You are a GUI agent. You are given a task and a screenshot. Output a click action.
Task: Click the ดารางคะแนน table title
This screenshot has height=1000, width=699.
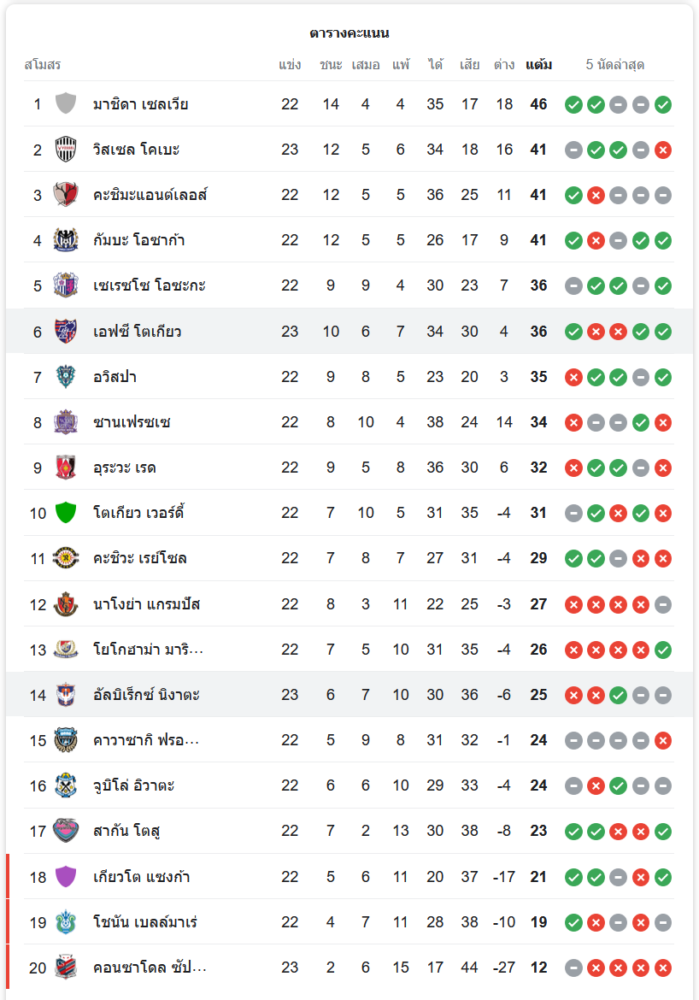(x=349, y=33)
